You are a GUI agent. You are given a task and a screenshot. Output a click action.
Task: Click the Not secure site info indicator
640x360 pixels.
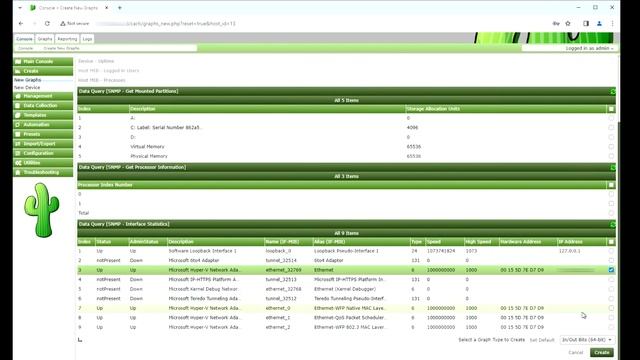[x=75, y=24]
